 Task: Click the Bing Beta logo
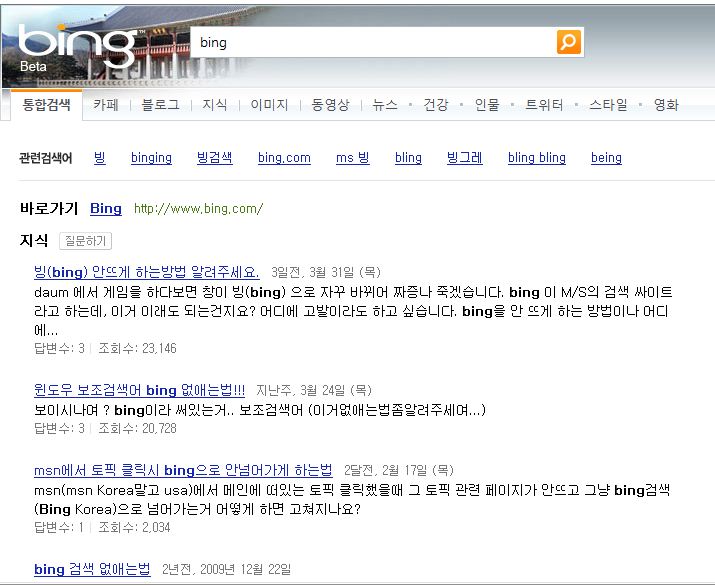[78, 47]
